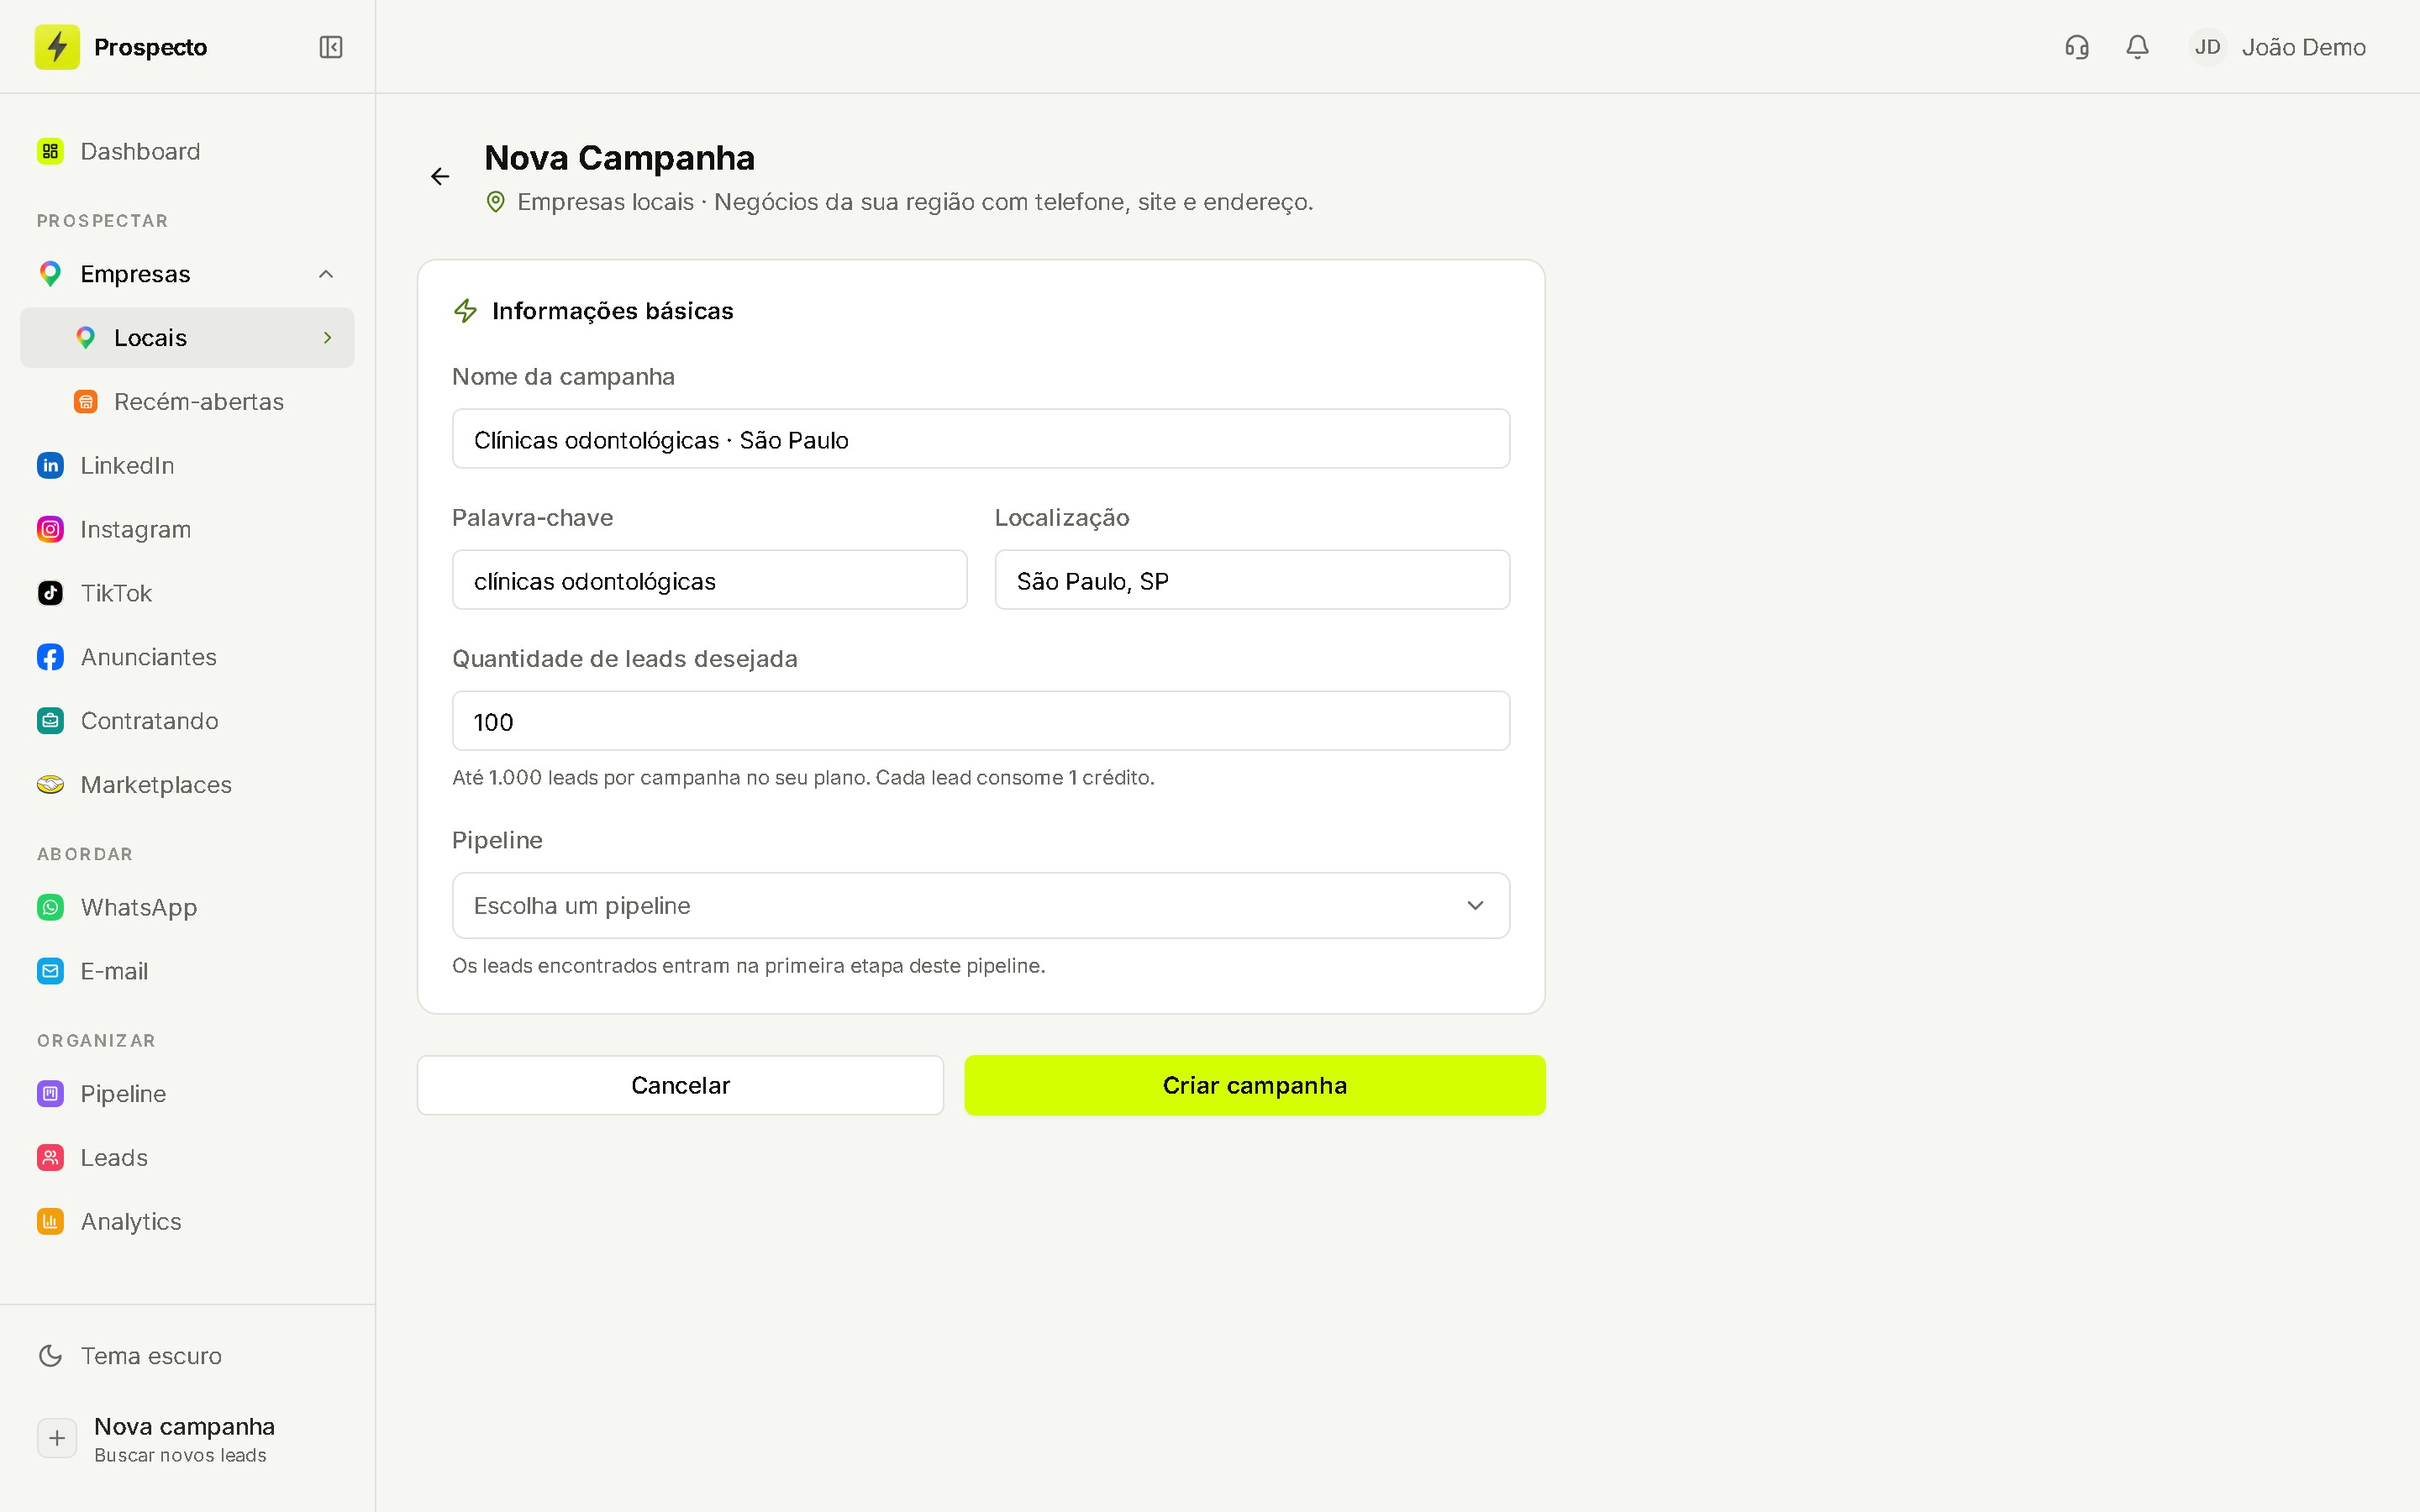Click the TikTok logo icon
The height and width of the screenshot is (1512, 2420).
pyautogui.click(x=50, y=593)
